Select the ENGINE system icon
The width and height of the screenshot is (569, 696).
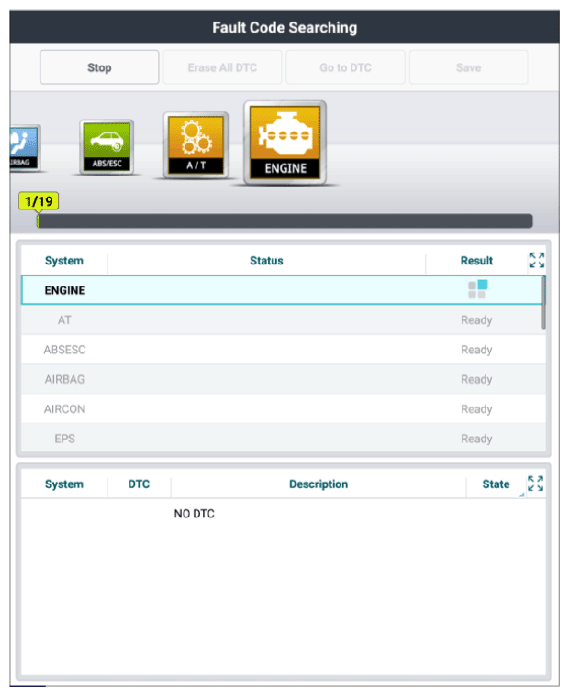(285, 143)
